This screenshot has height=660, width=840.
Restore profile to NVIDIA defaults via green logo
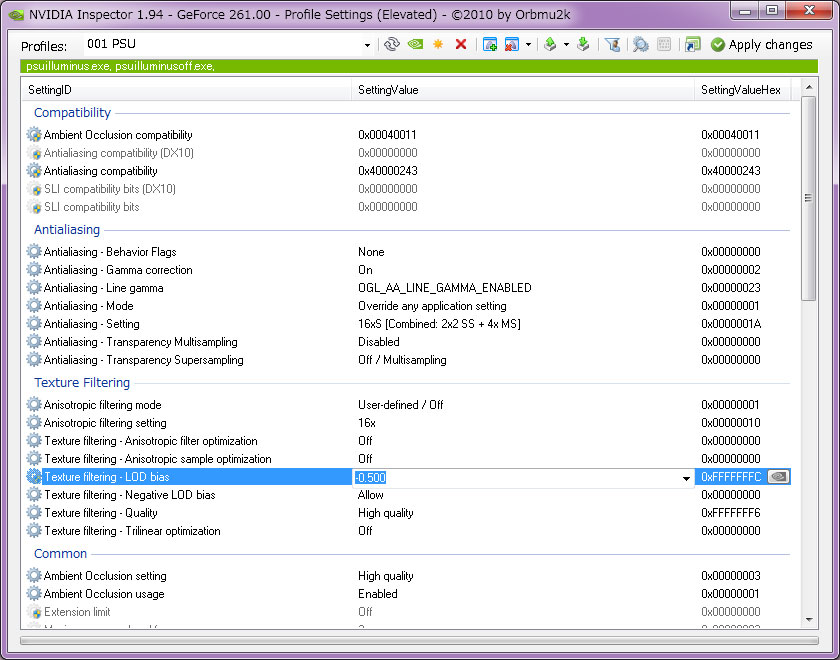pos(415,44)
